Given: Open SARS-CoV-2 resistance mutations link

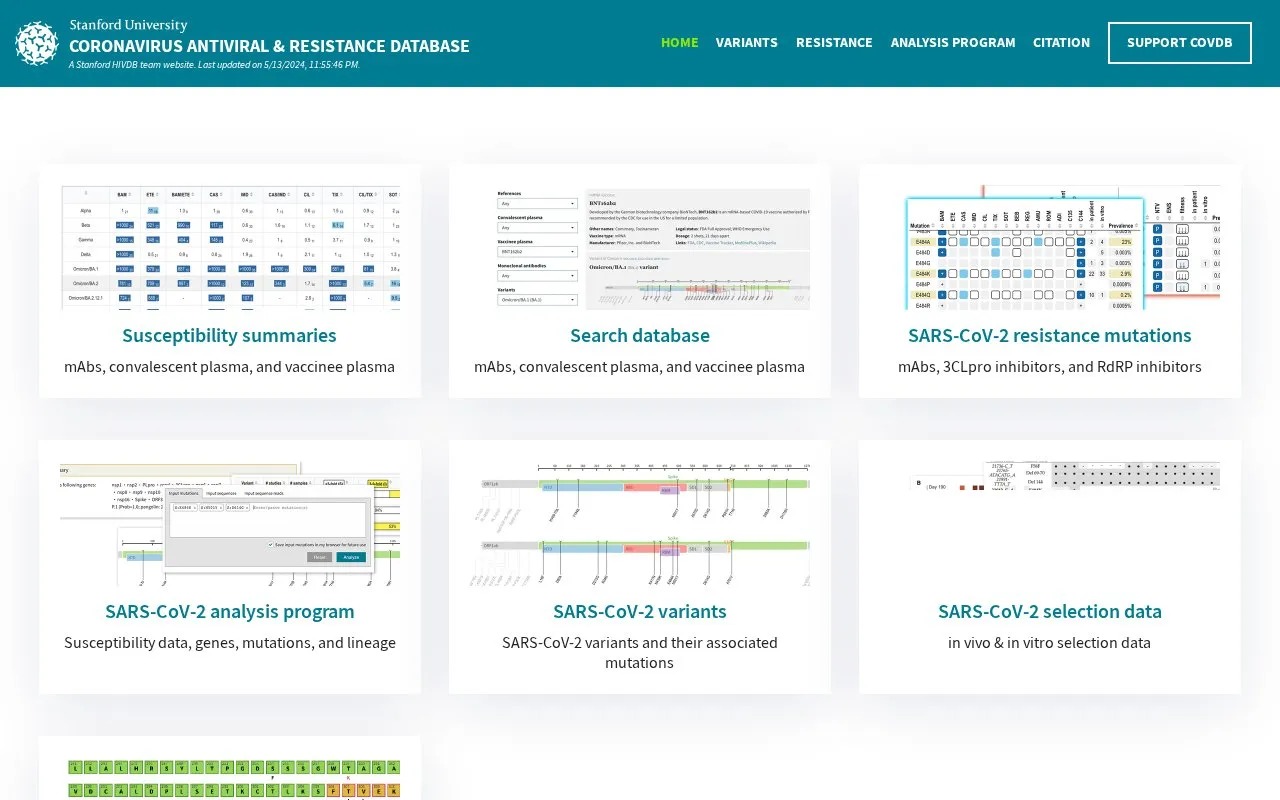Looking at the screenshot, I should coord(1050,335).
